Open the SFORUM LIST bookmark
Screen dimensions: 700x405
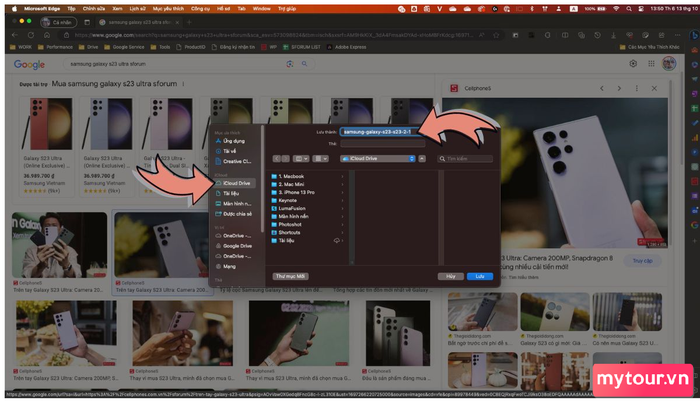pos(302,47)
